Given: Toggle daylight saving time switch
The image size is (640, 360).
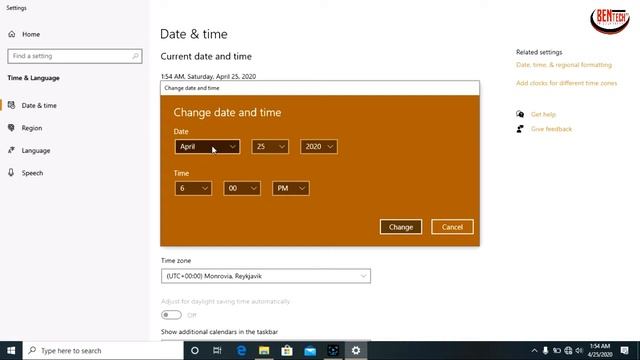Looking at the screenshot, I should [171, 315].
